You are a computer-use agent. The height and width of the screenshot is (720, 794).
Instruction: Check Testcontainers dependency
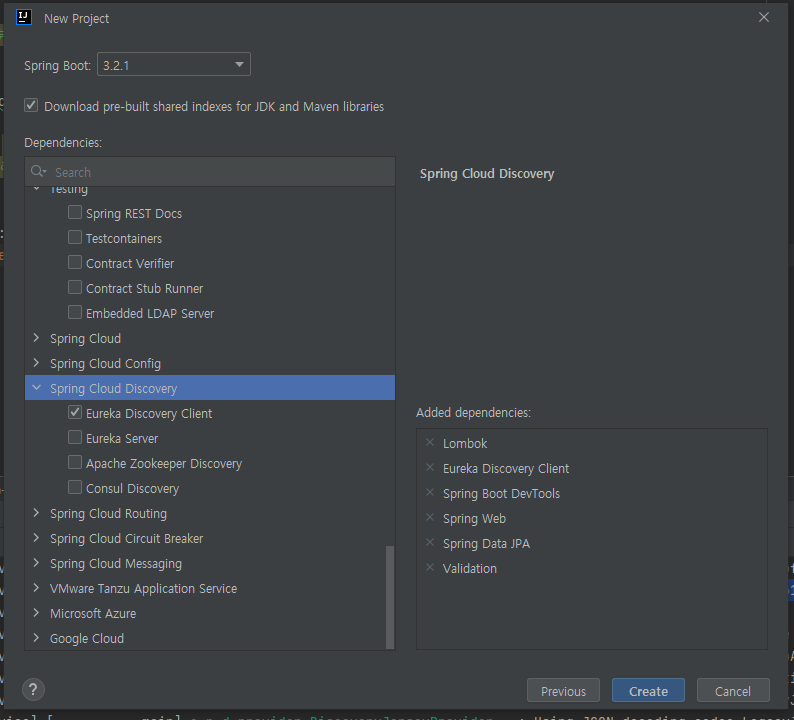pos(75,237)
